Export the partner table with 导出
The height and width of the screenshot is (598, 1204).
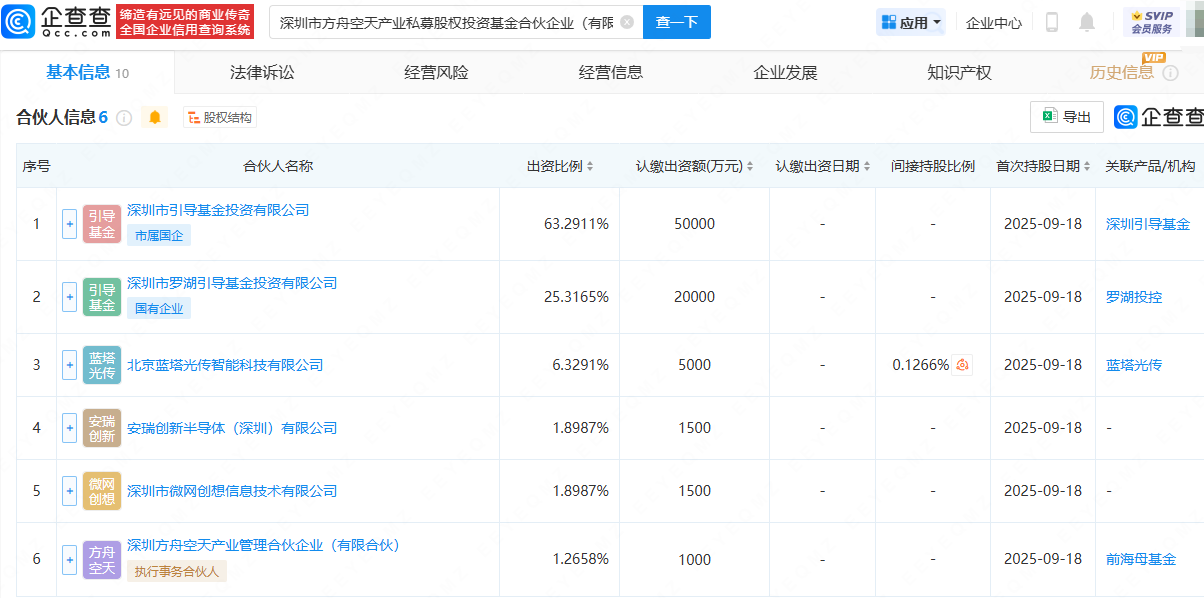tap(1067, 117)
